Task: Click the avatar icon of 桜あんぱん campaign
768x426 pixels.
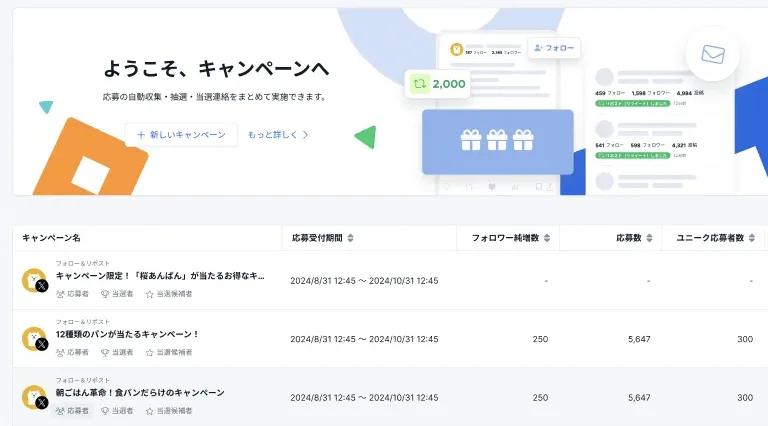Action: coord(34,280)
